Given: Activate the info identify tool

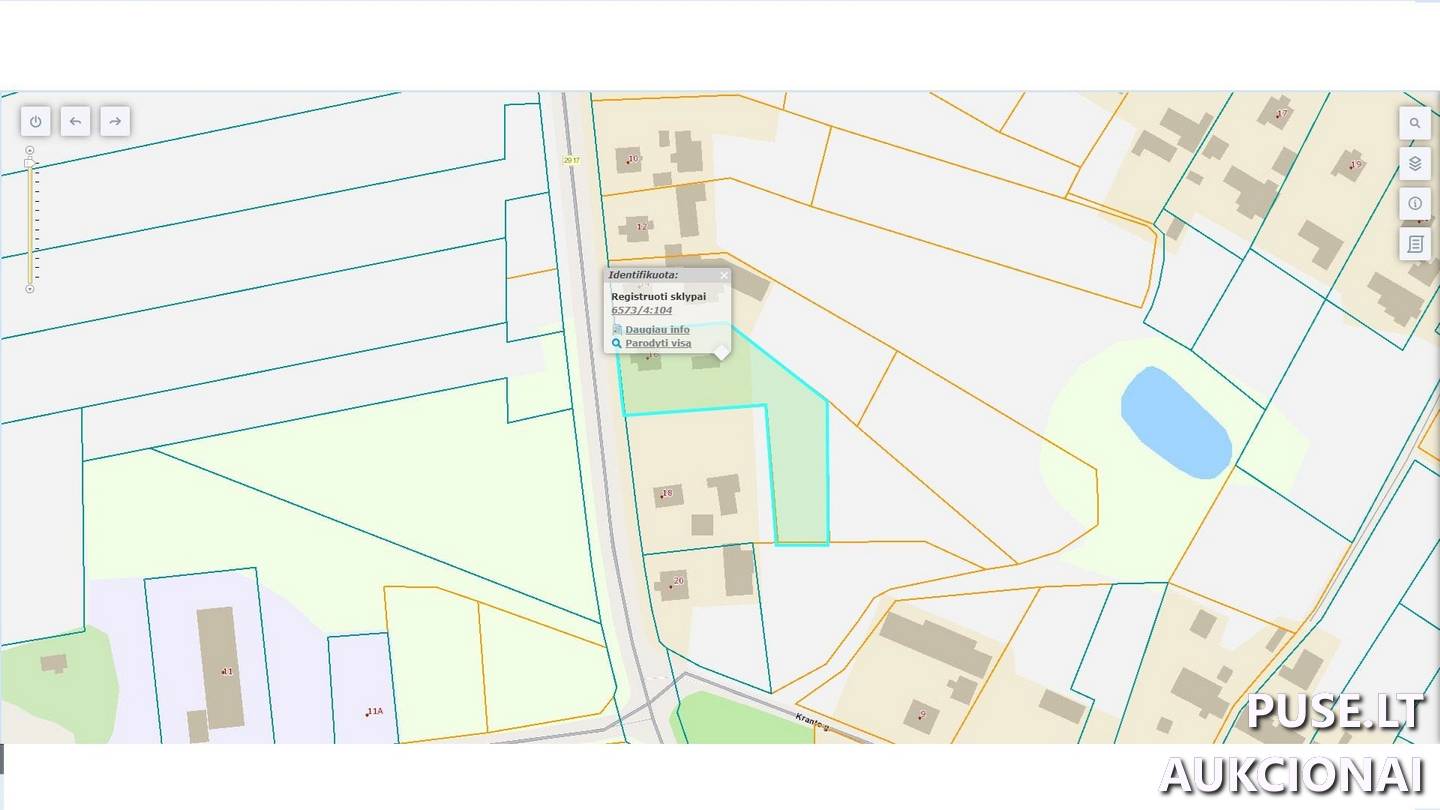Looking at the screenshot, I should (1415, 203).
